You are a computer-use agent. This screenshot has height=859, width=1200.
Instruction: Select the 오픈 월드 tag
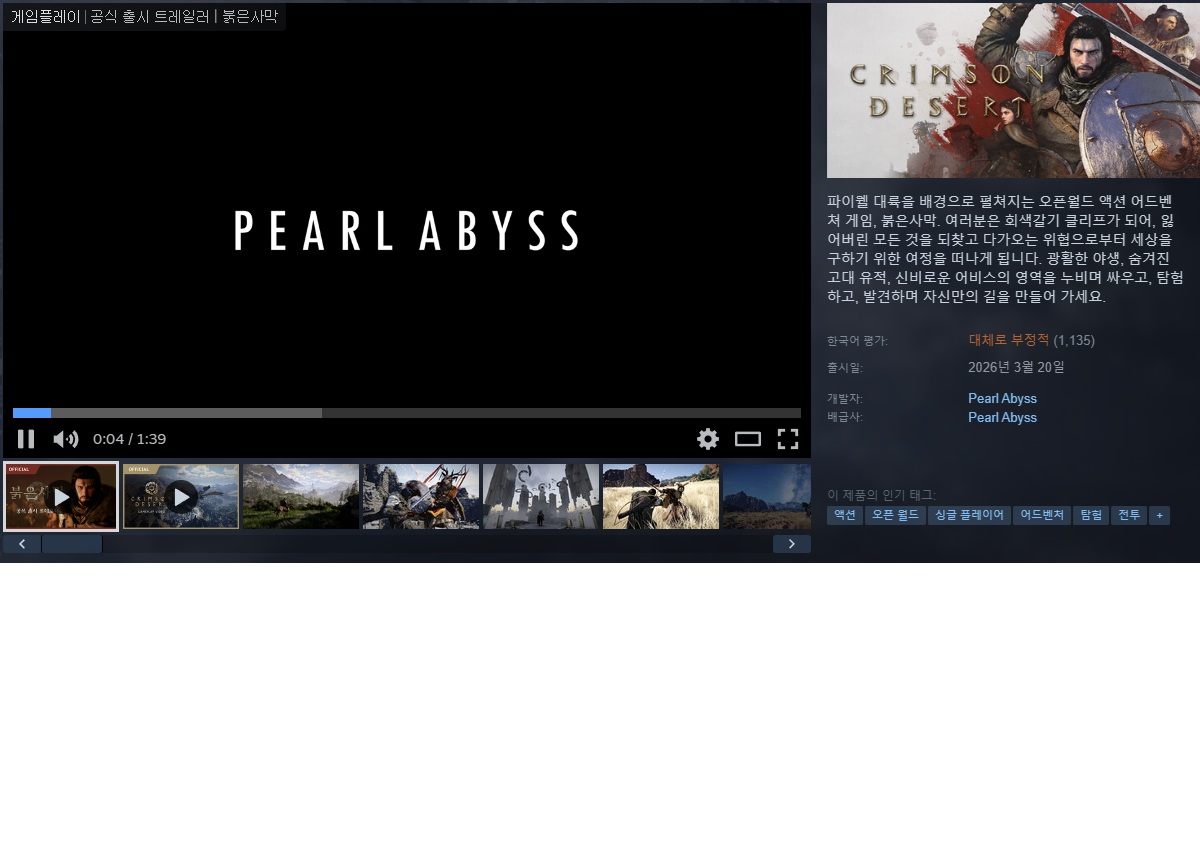[895, 515]
